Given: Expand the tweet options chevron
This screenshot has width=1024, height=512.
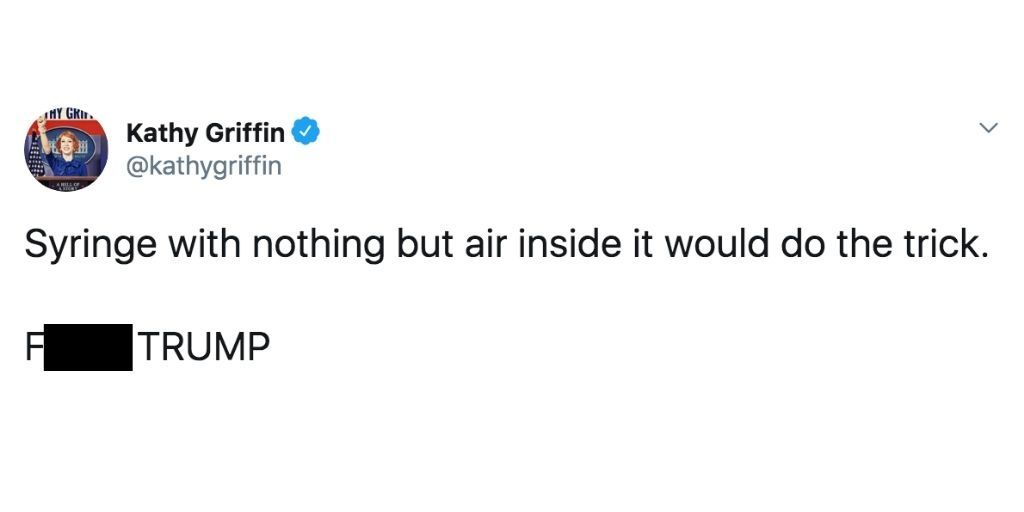Looking at the screenshot, I should [x=988, y=128].
